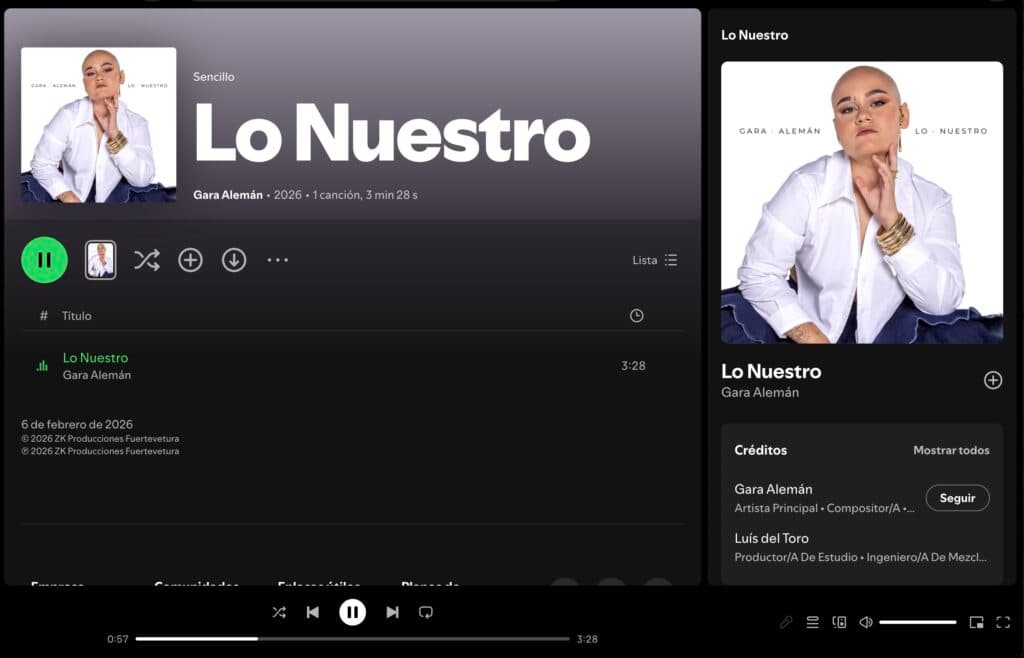Open Mostrar todos in the Créditos section
Screen dimensions: 1024x658
(x=952, y=450)
